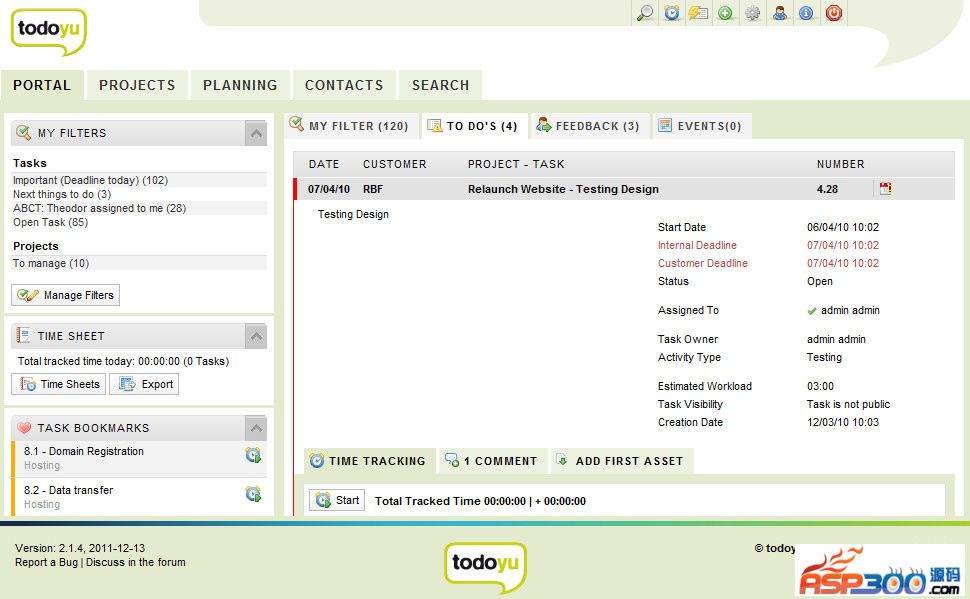Click the green plus add icon
The image size is (970, 599).
coord(725,13)
